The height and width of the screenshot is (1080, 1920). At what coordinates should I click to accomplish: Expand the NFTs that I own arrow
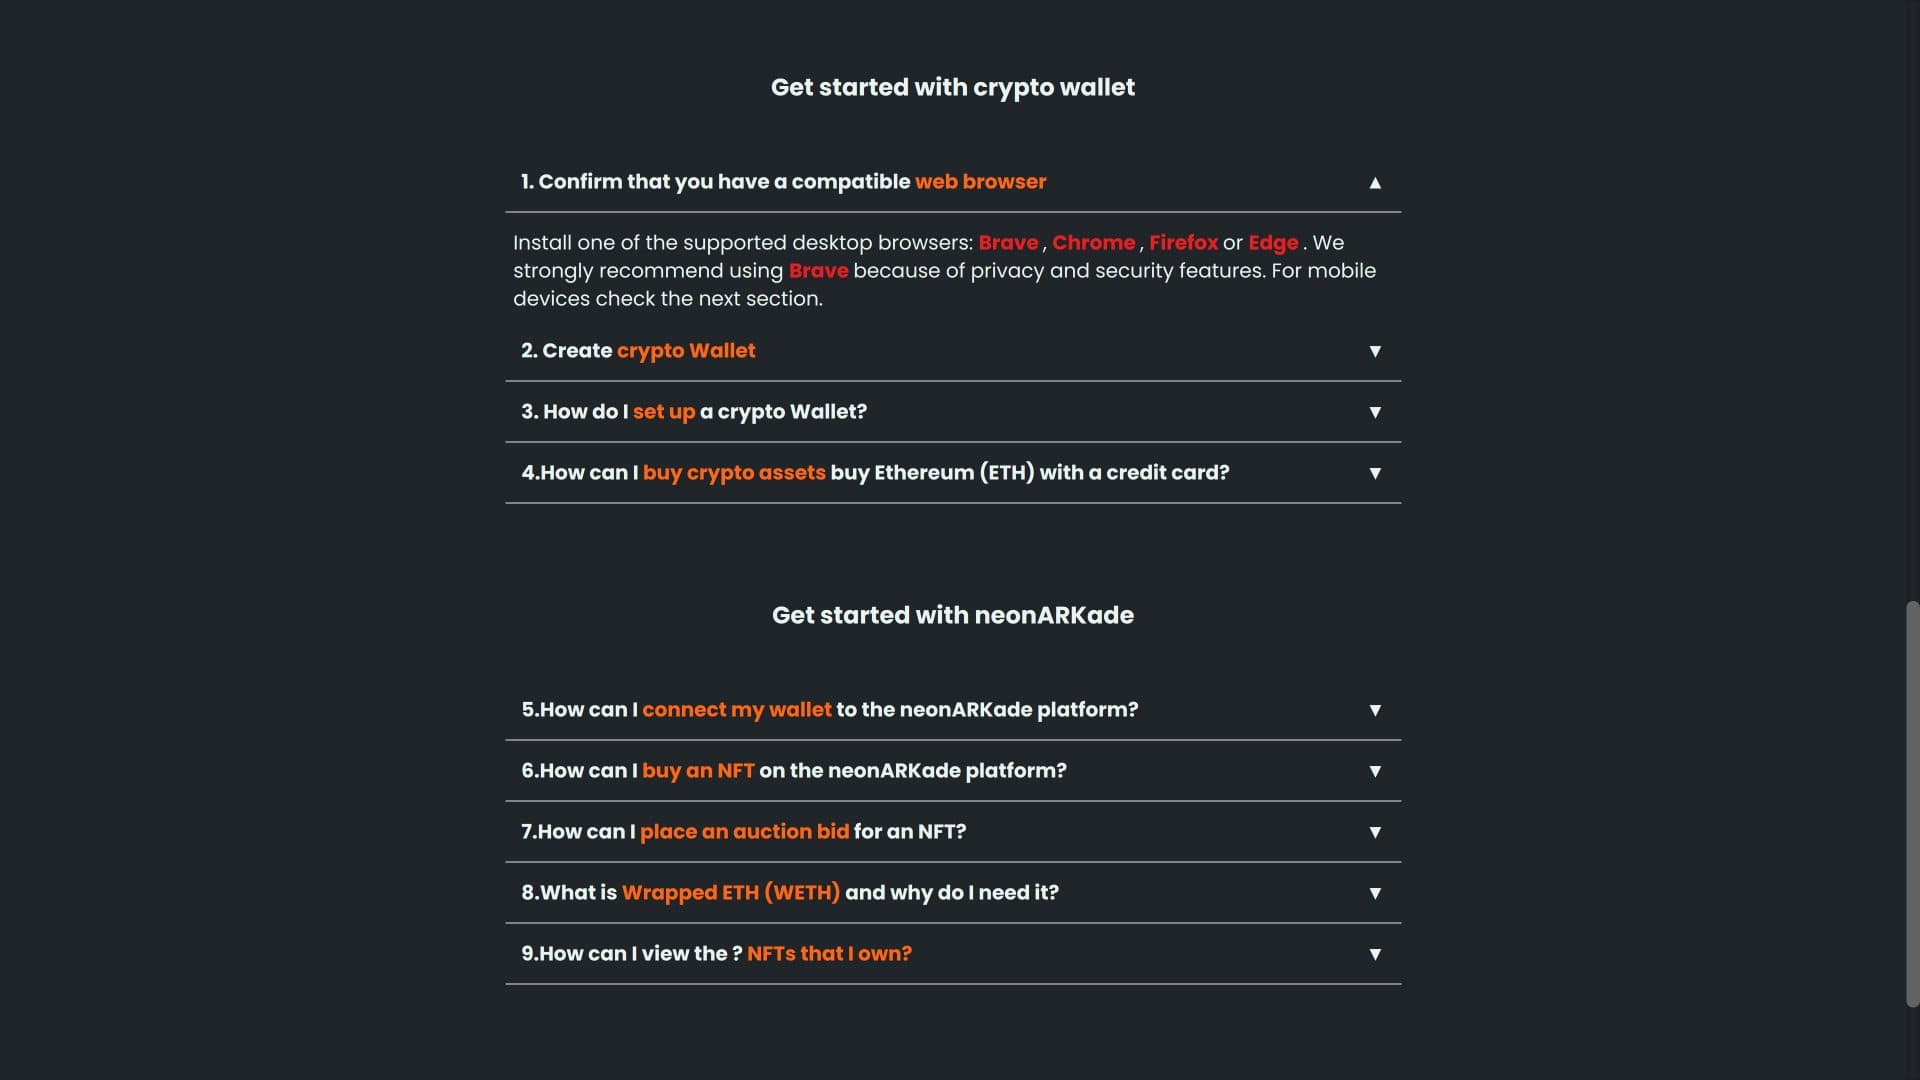1375,954
